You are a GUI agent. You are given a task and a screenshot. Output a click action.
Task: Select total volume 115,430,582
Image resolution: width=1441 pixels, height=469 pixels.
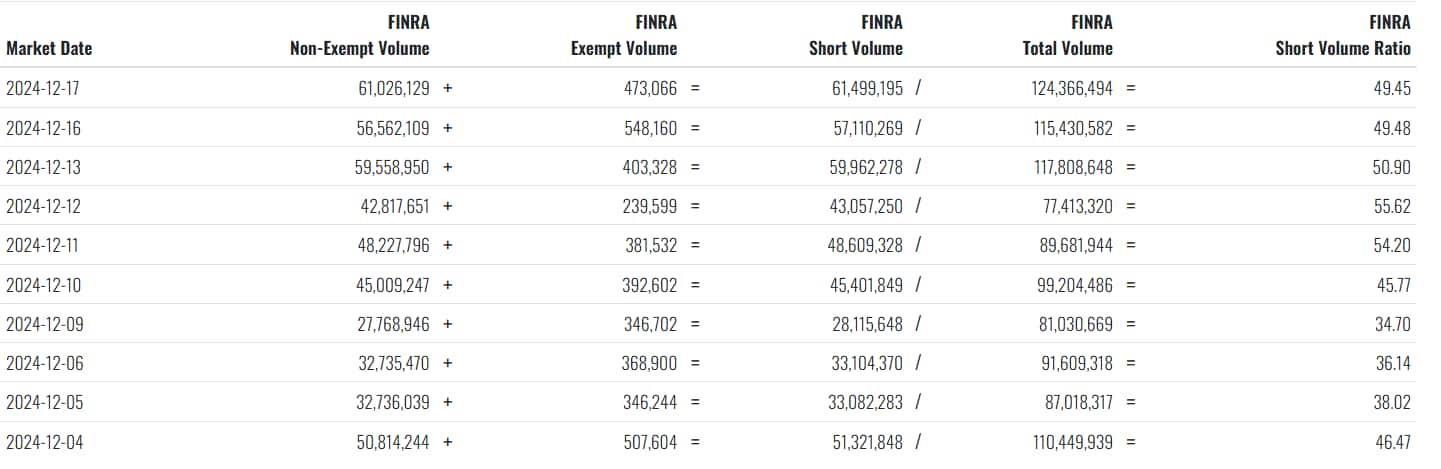point(1070,128)
